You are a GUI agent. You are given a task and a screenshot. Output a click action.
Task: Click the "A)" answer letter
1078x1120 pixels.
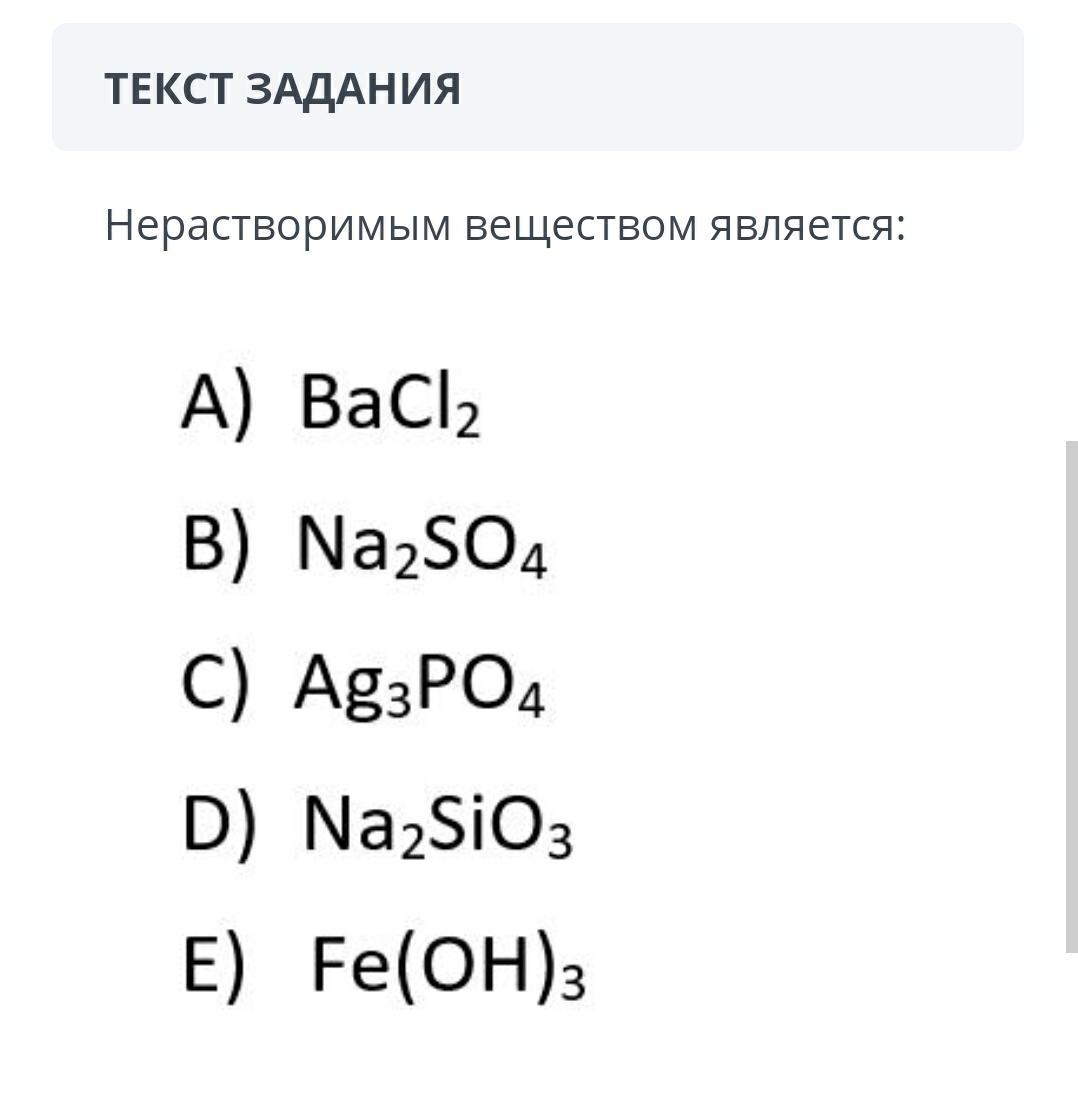[217, 406]
